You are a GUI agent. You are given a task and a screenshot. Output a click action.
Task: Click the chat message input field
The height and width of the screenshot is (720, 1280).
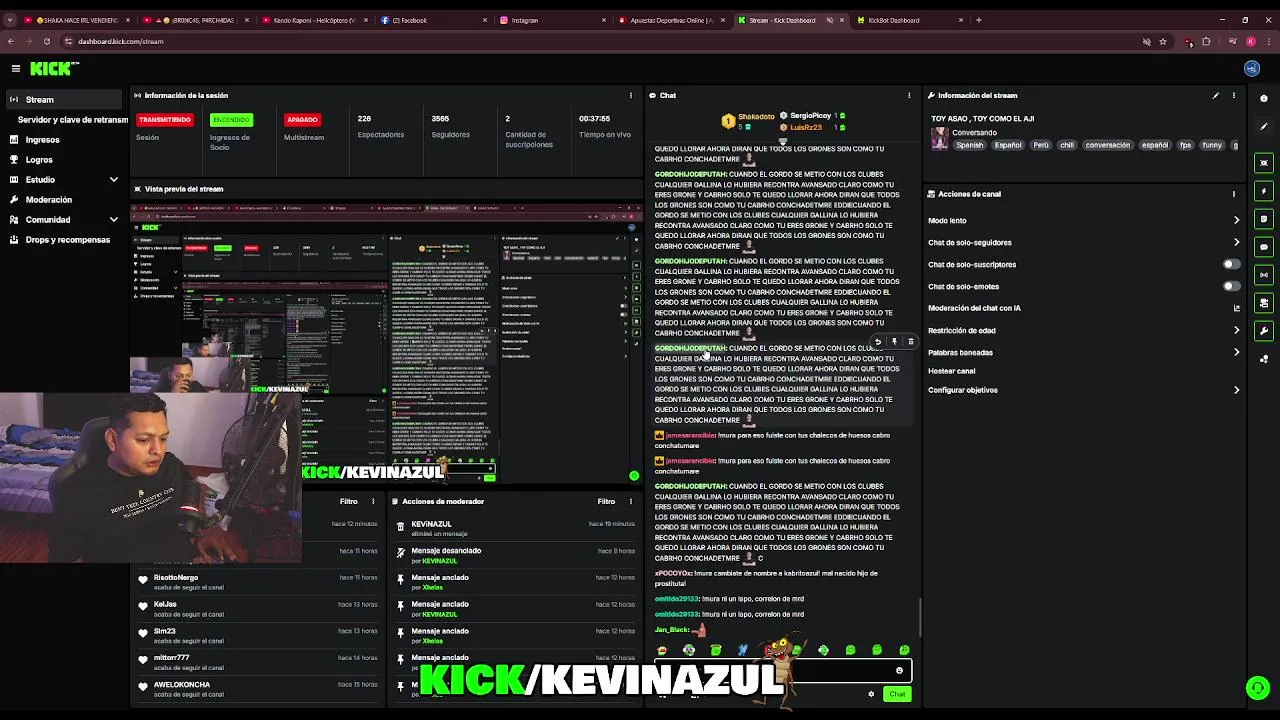pyautogui.click(x=782, y=671)
